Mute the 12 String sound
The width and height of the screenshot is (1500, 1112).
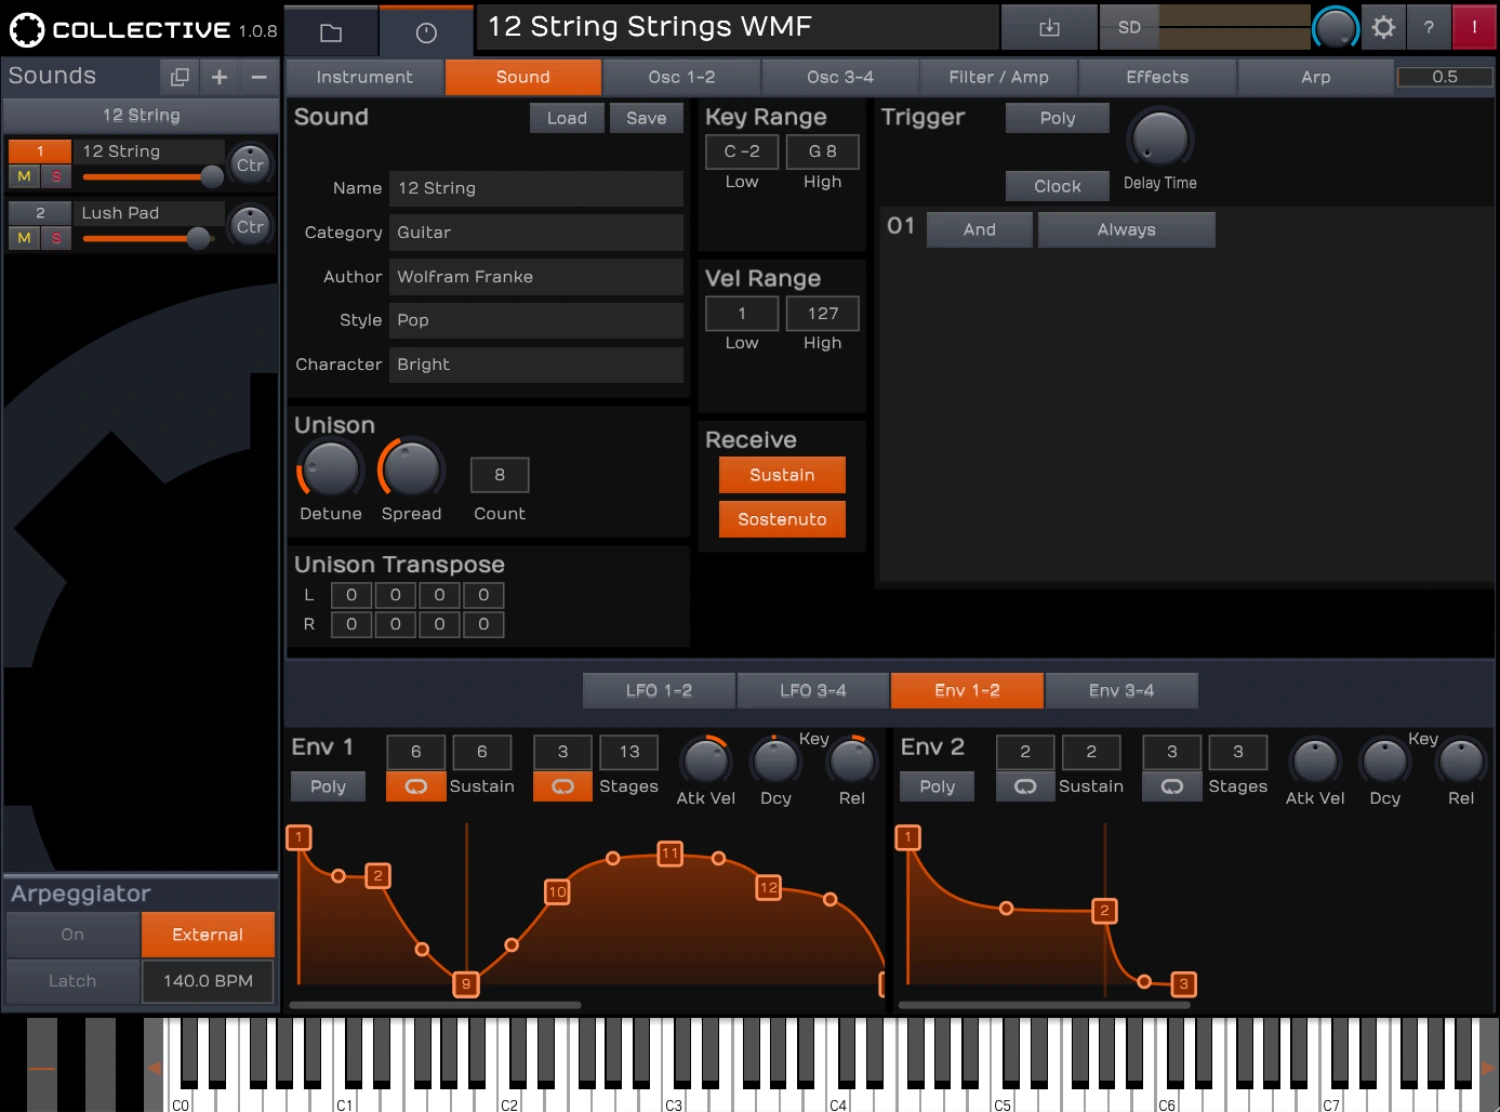(x=24, y=176)
